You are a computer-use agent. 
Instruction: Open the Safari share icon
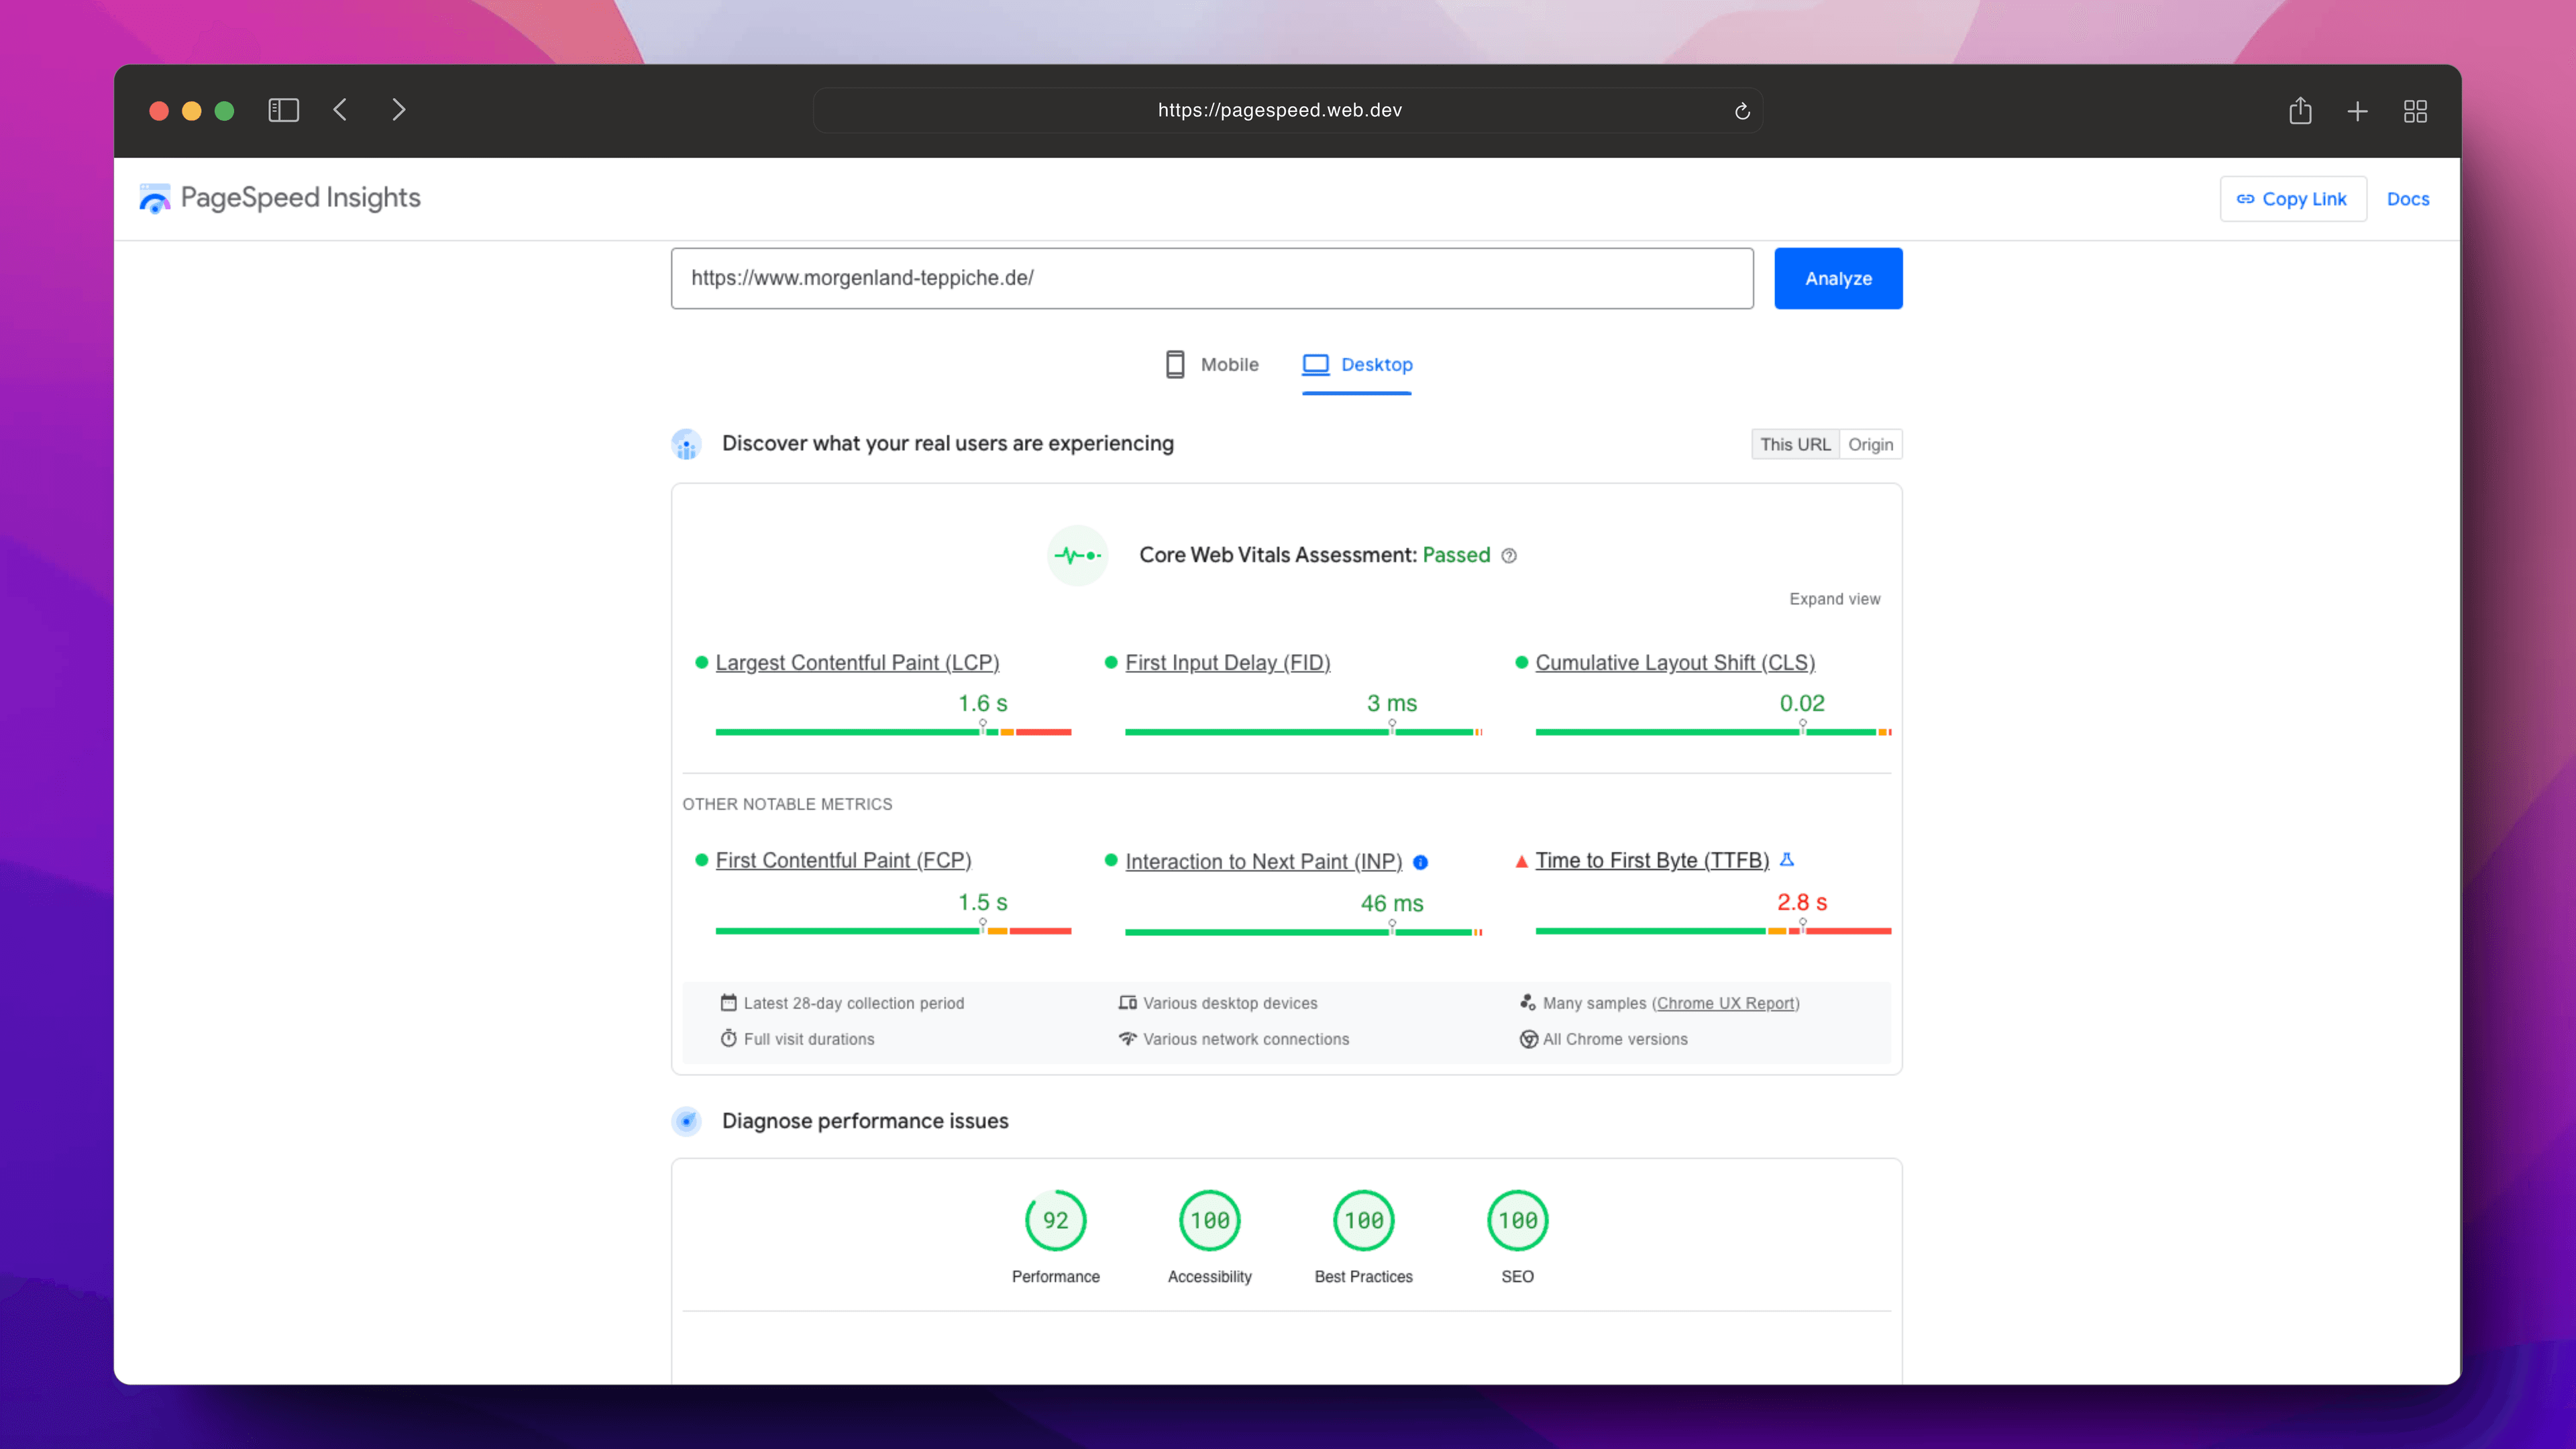pos(2300,111)
